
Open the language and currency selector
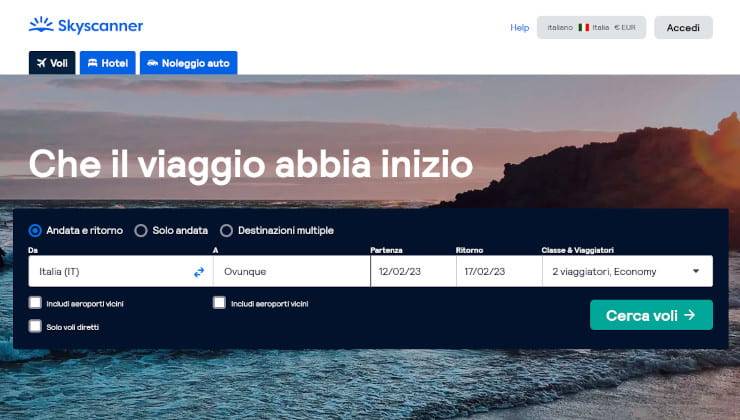[x=591, y=27]
